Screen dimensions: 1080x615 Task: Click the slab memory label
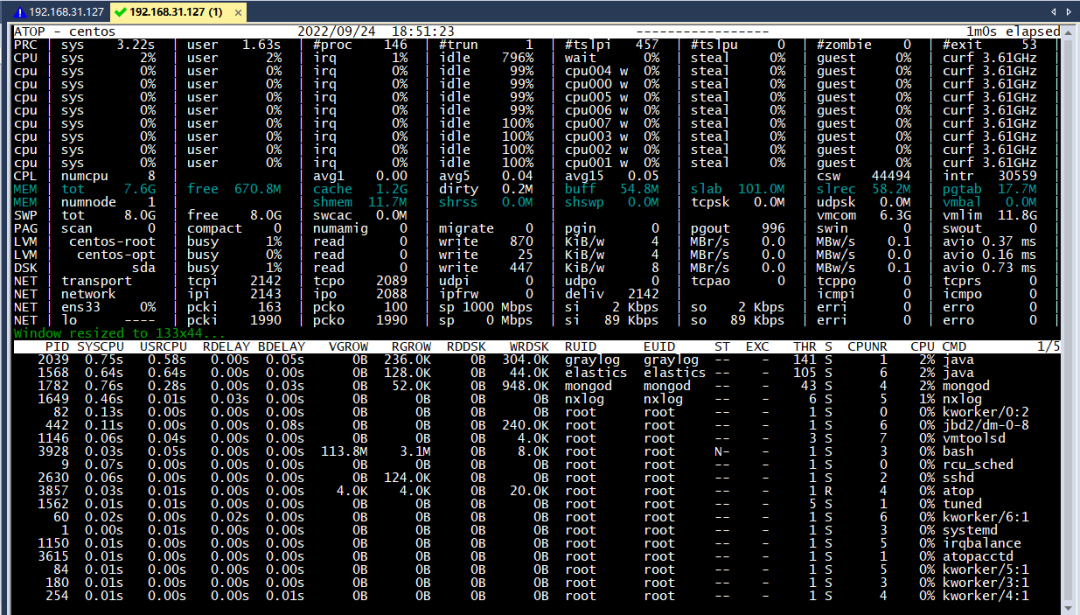[706, 189]
